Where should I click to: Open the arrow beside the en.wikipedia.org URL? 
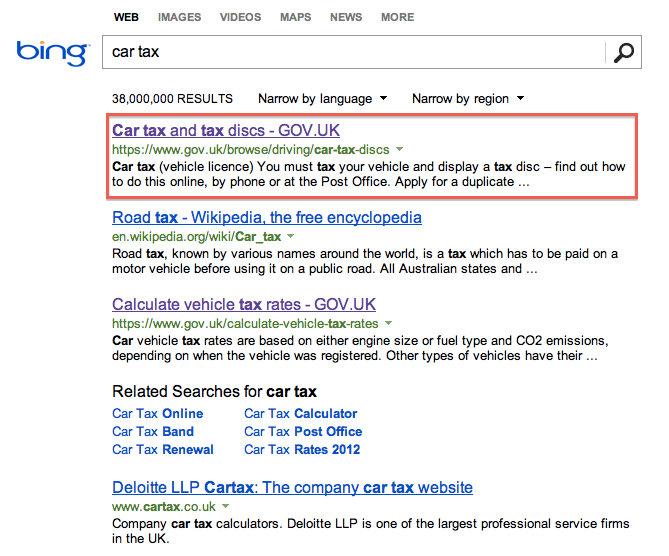pos(291,236)
